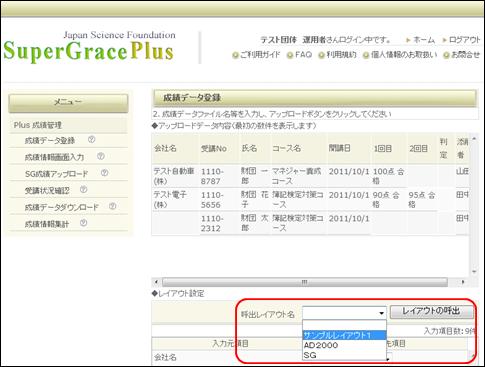Open 受講状況確認 menu item
485x367 pixels.
[x=47, y=190]
